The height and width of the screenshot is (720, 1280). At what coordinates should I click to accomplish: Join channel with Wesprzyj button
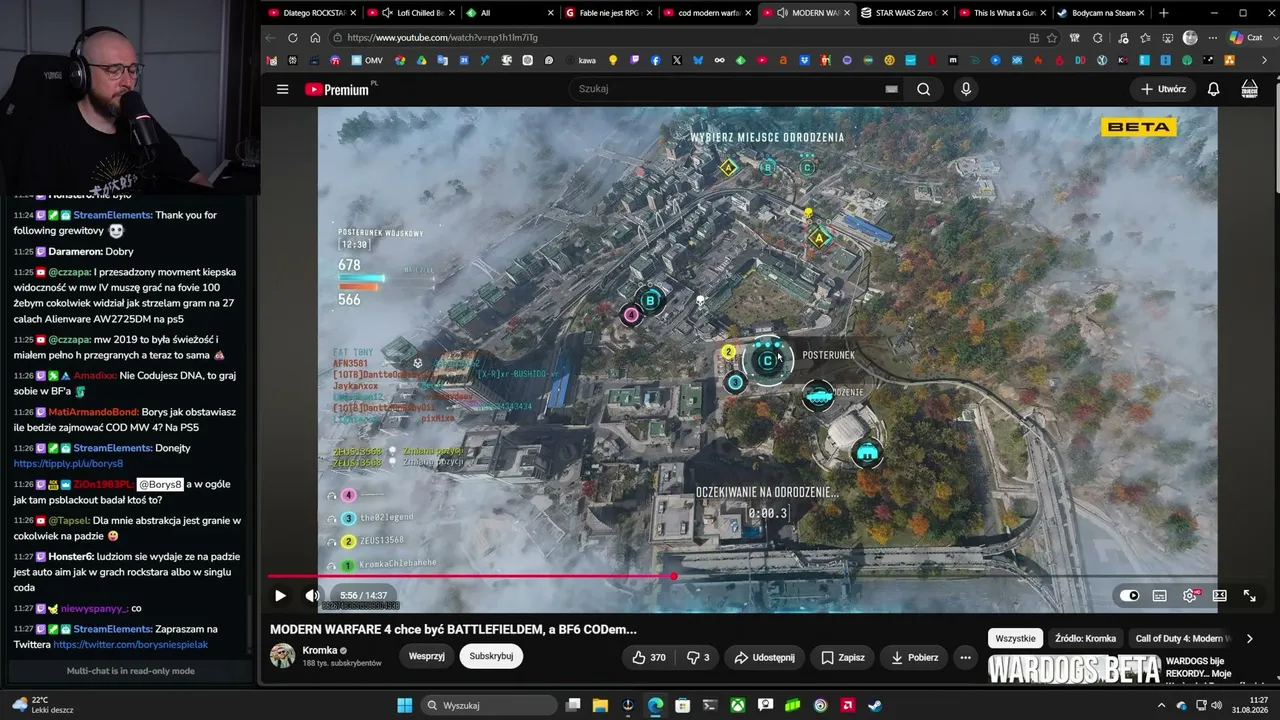pos(427,656)
